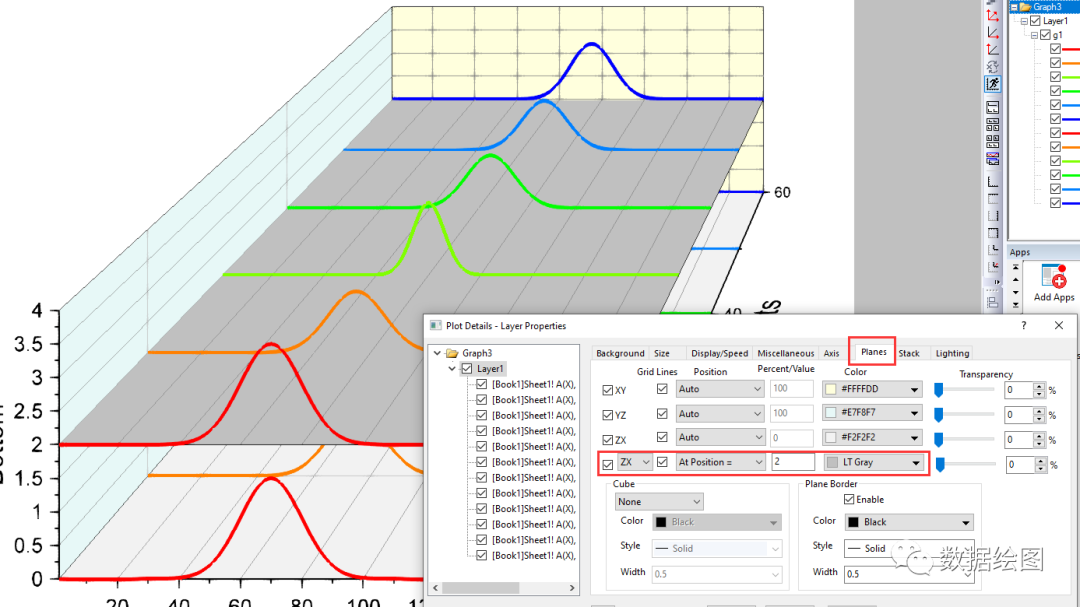
Task: Select the Planes tab
Action: (x=873, y=351)
